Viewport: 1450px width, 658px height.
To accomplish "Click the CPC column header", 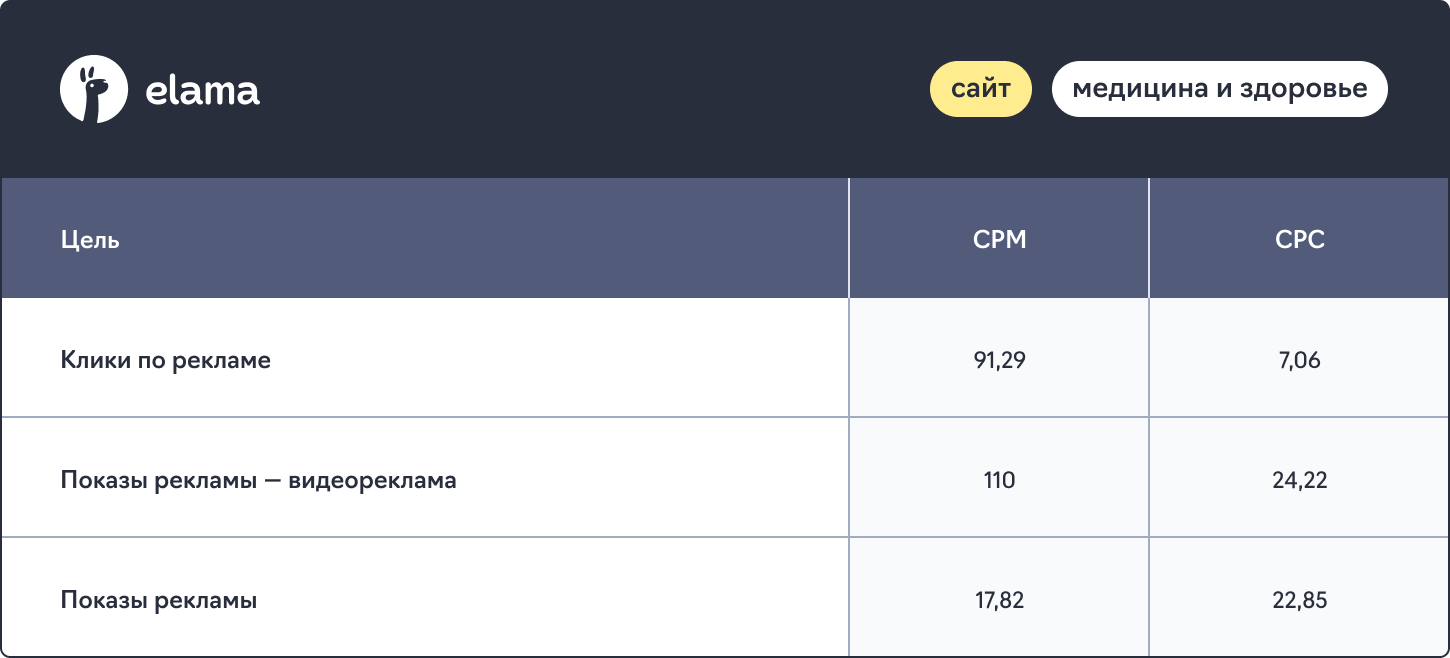I will point(1300,240).
